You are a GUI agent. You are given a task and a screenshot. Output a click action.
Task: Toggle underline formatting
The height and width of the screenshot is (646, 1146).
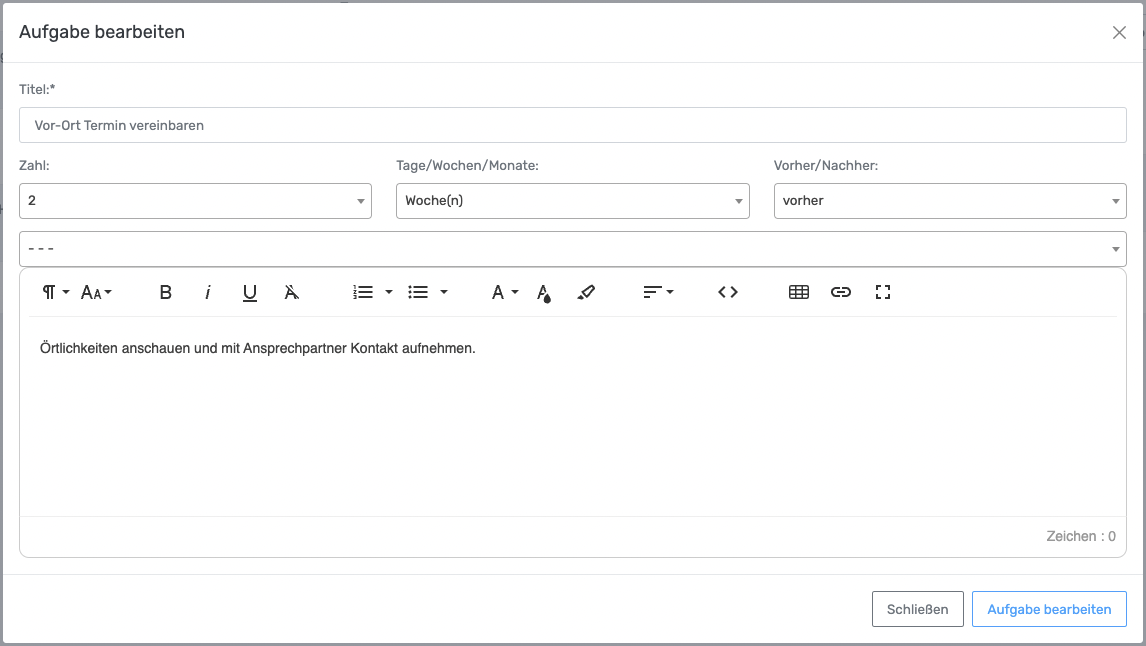click(x=250, y=292)
